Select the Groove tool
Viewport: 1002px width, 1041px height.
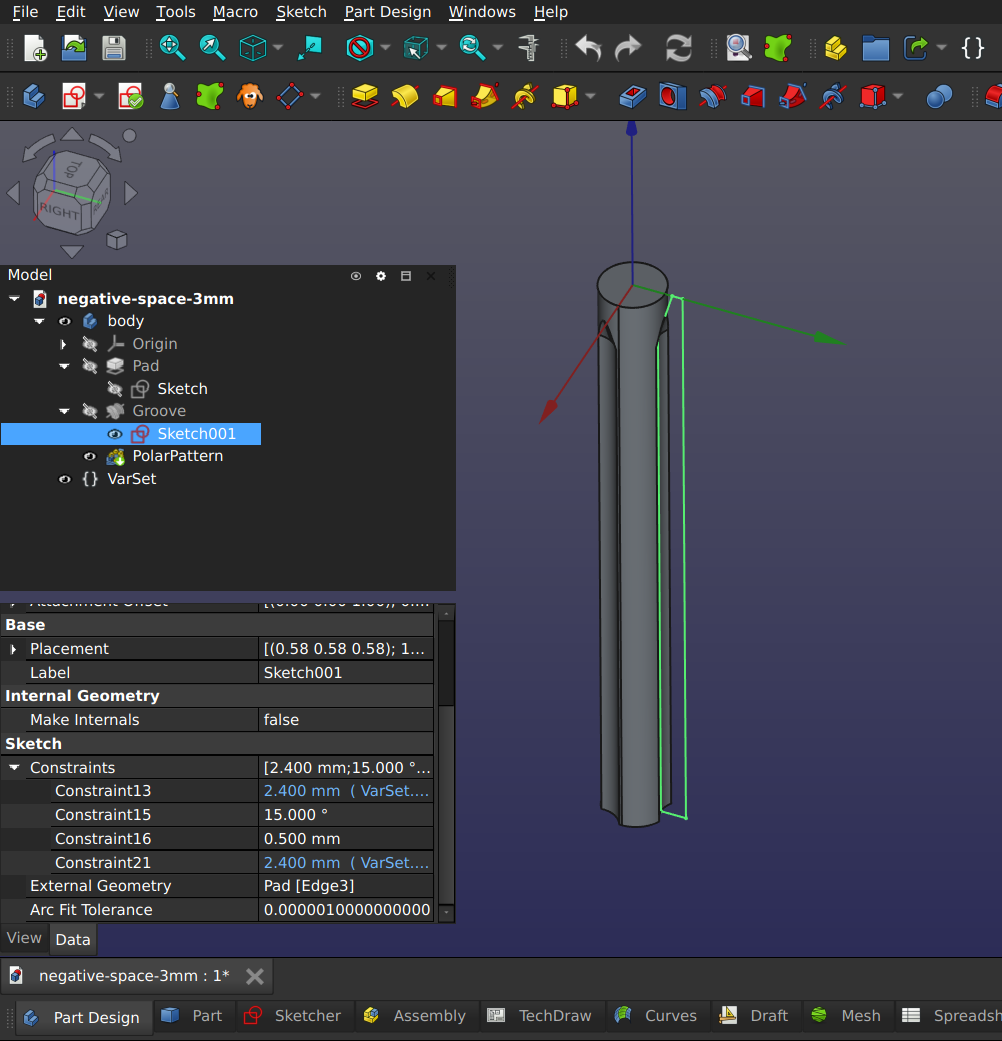(x=712, y=97)
